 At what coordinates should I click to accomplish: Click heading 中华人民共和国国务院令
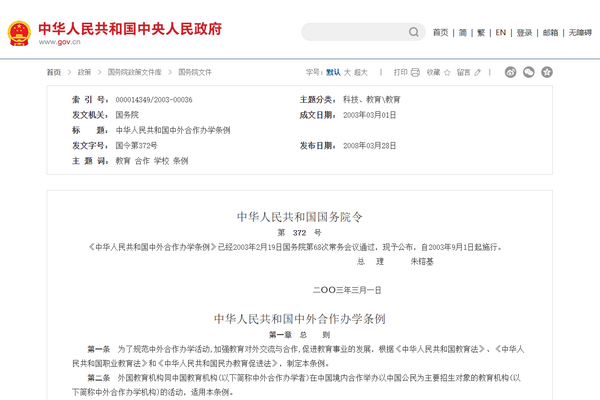(x=300, y=217)
